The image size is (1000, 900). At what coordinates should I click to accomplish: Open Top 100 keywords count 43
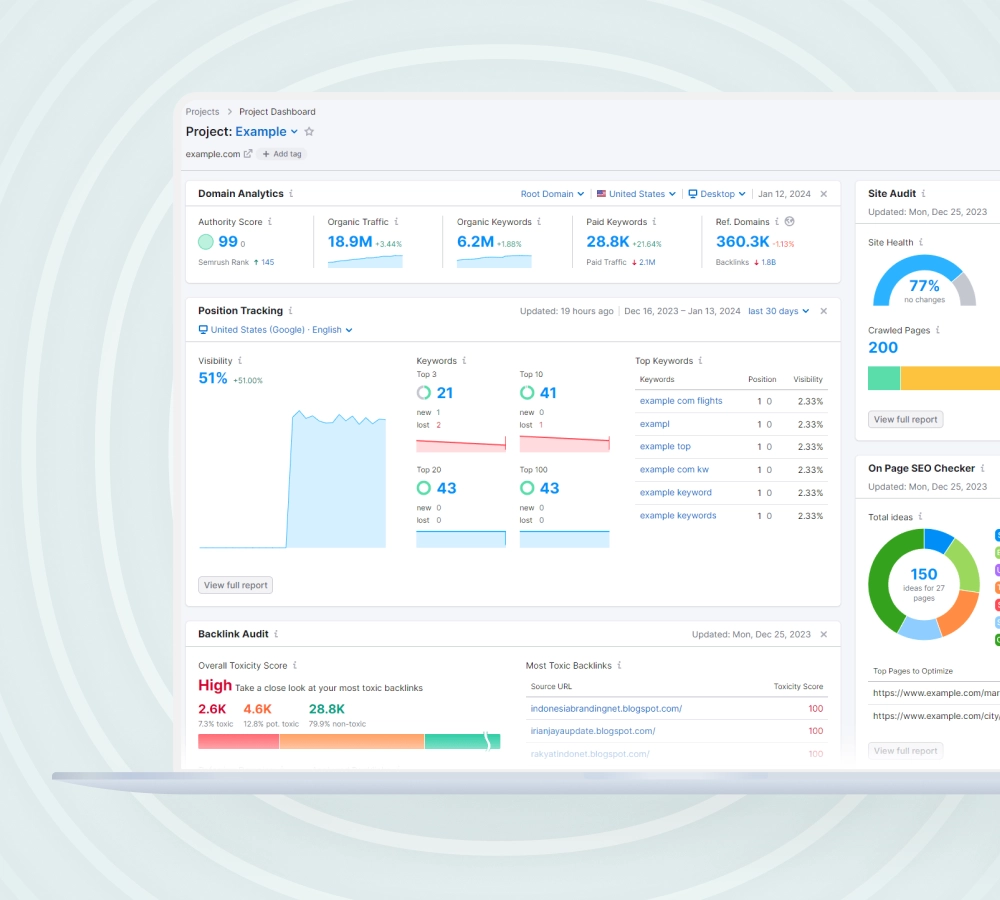click(550, 489)
